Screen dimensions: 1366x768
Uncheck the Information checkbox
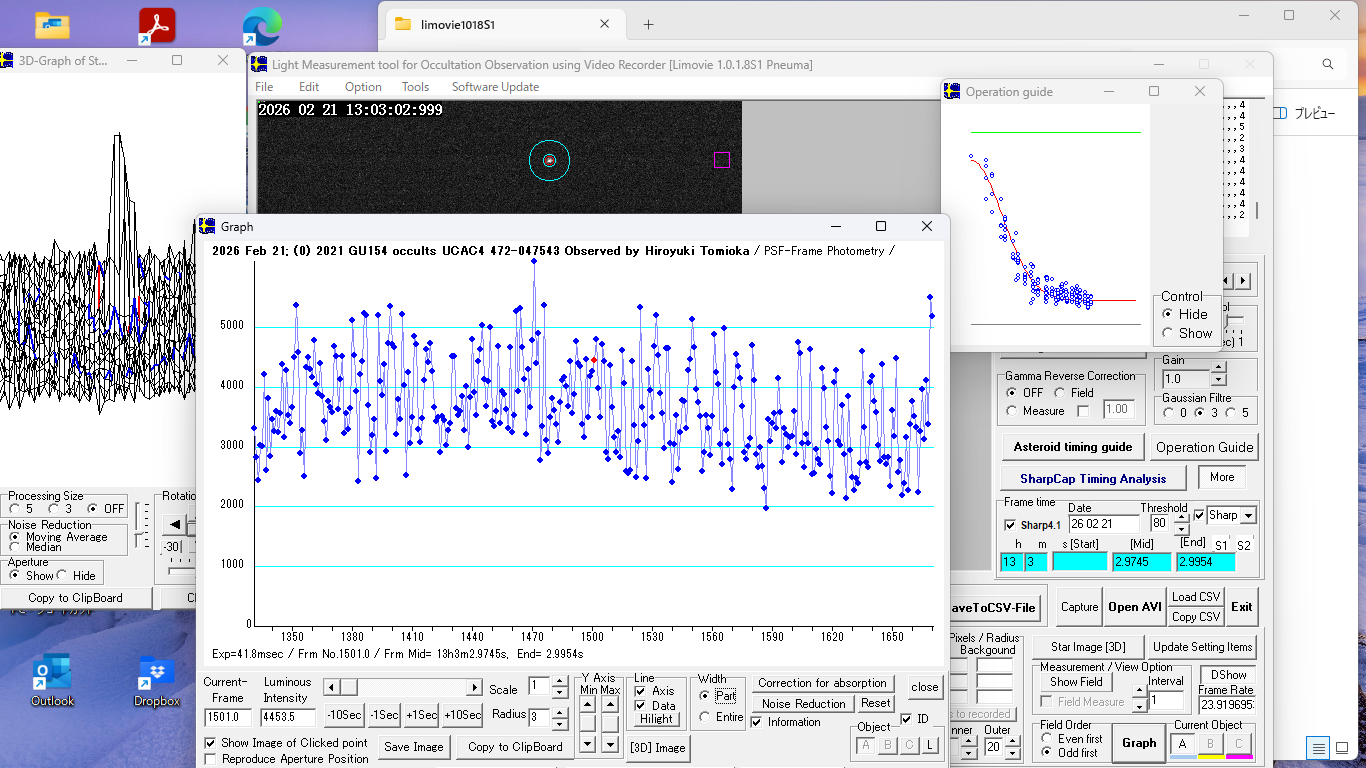(x=757, y=722)
